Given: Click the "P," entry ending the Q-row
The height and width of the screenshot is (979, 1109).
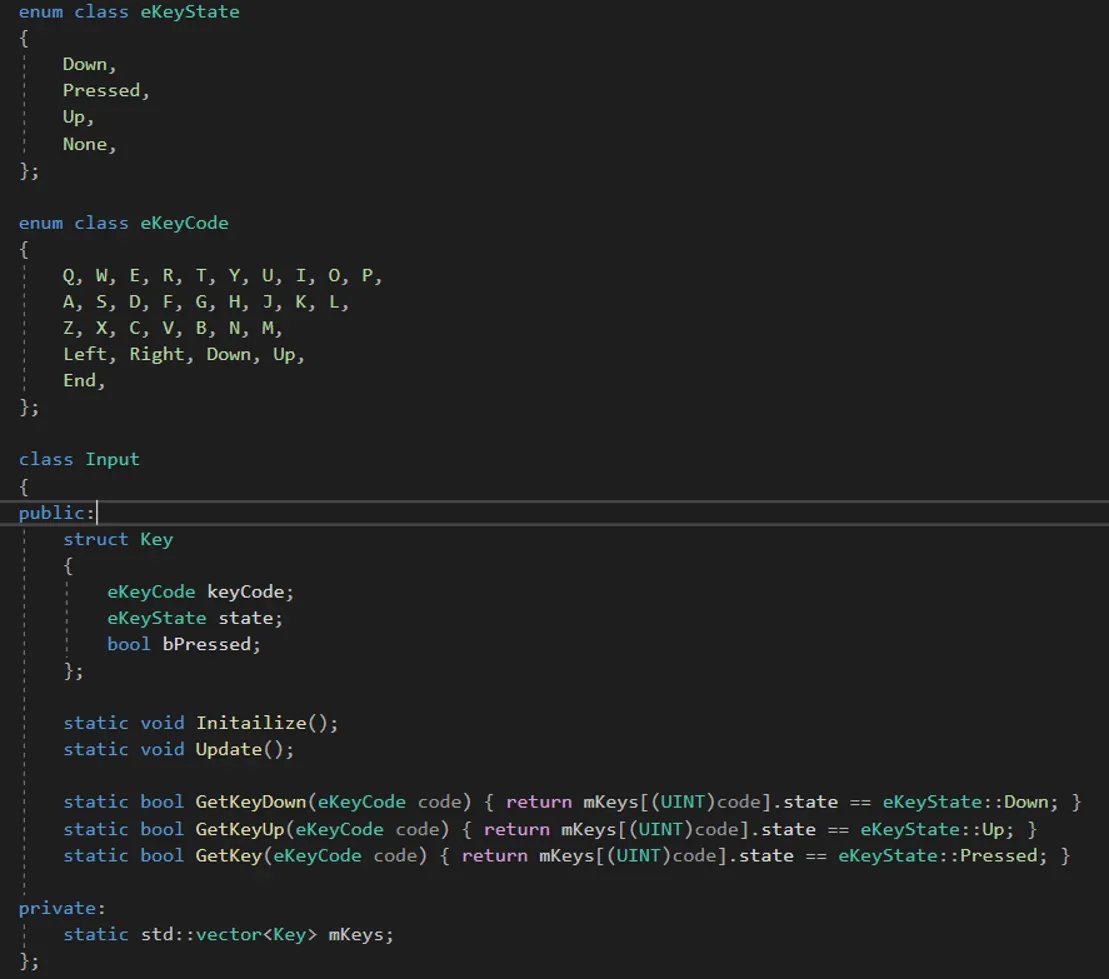Looking at the screenshot, I should pyautogui.click(x=371, y=276).
